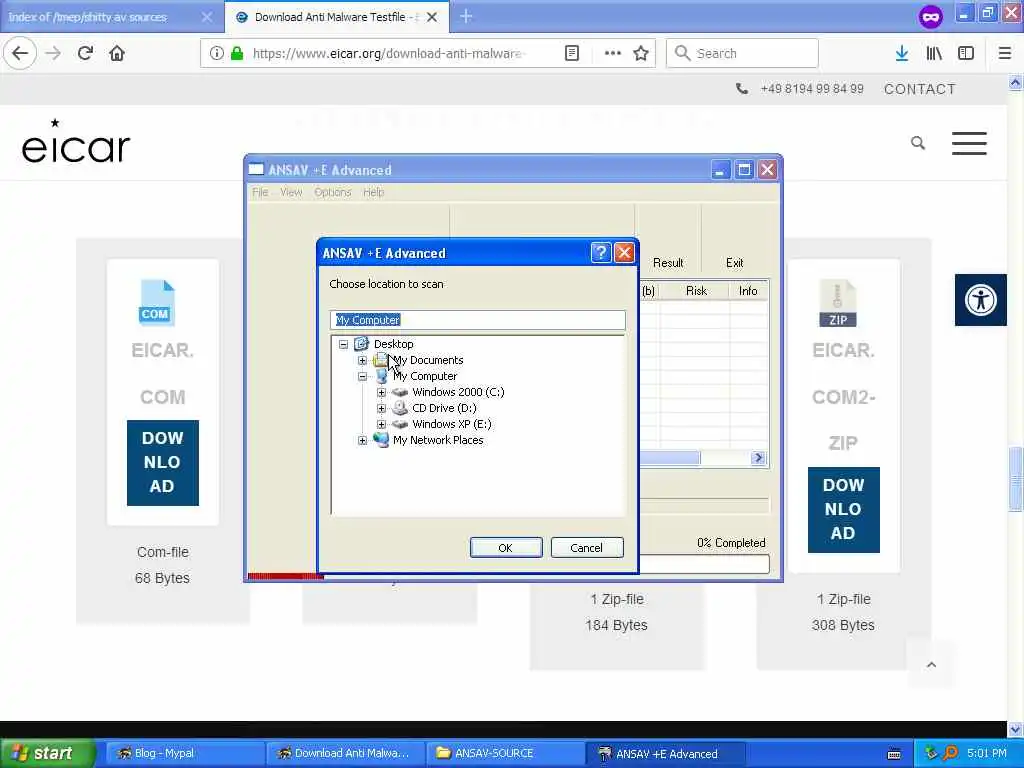Select Windows XP (E:) drive
This screenshot has height=768, width=1024.
pos(451,424)
